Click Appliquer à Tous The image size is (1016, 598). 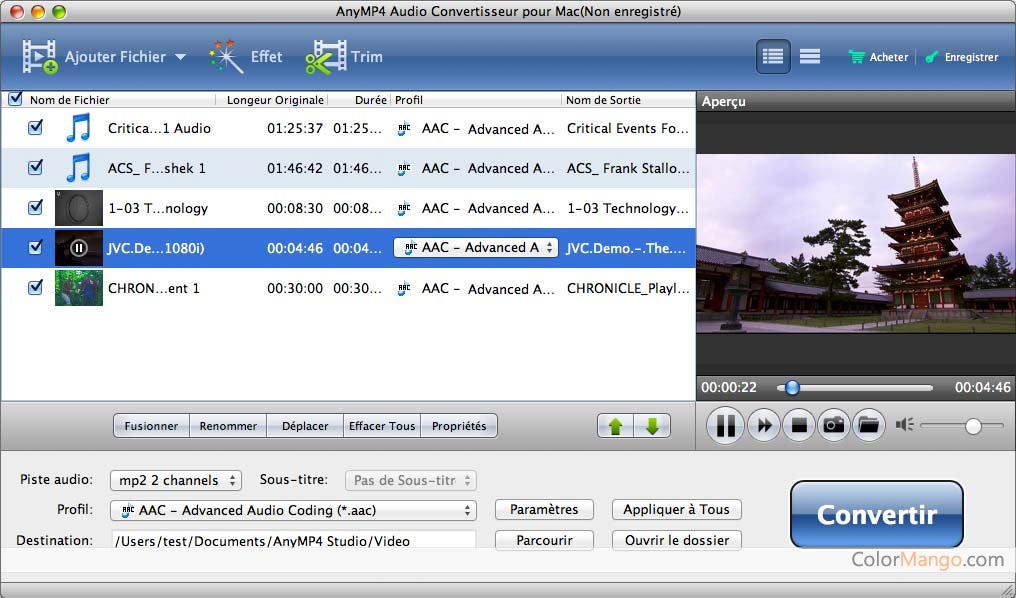tap(676, 509)
